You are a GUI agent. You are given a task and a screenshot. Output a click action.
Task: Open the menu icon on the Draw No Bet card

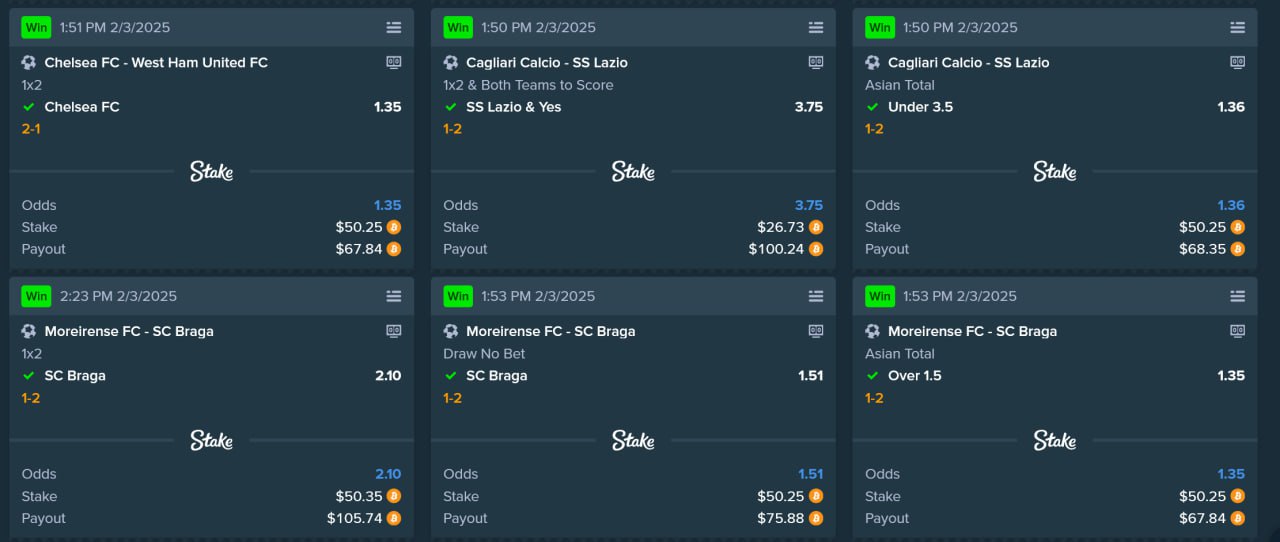pyautogui.click(x=816, y=297)
